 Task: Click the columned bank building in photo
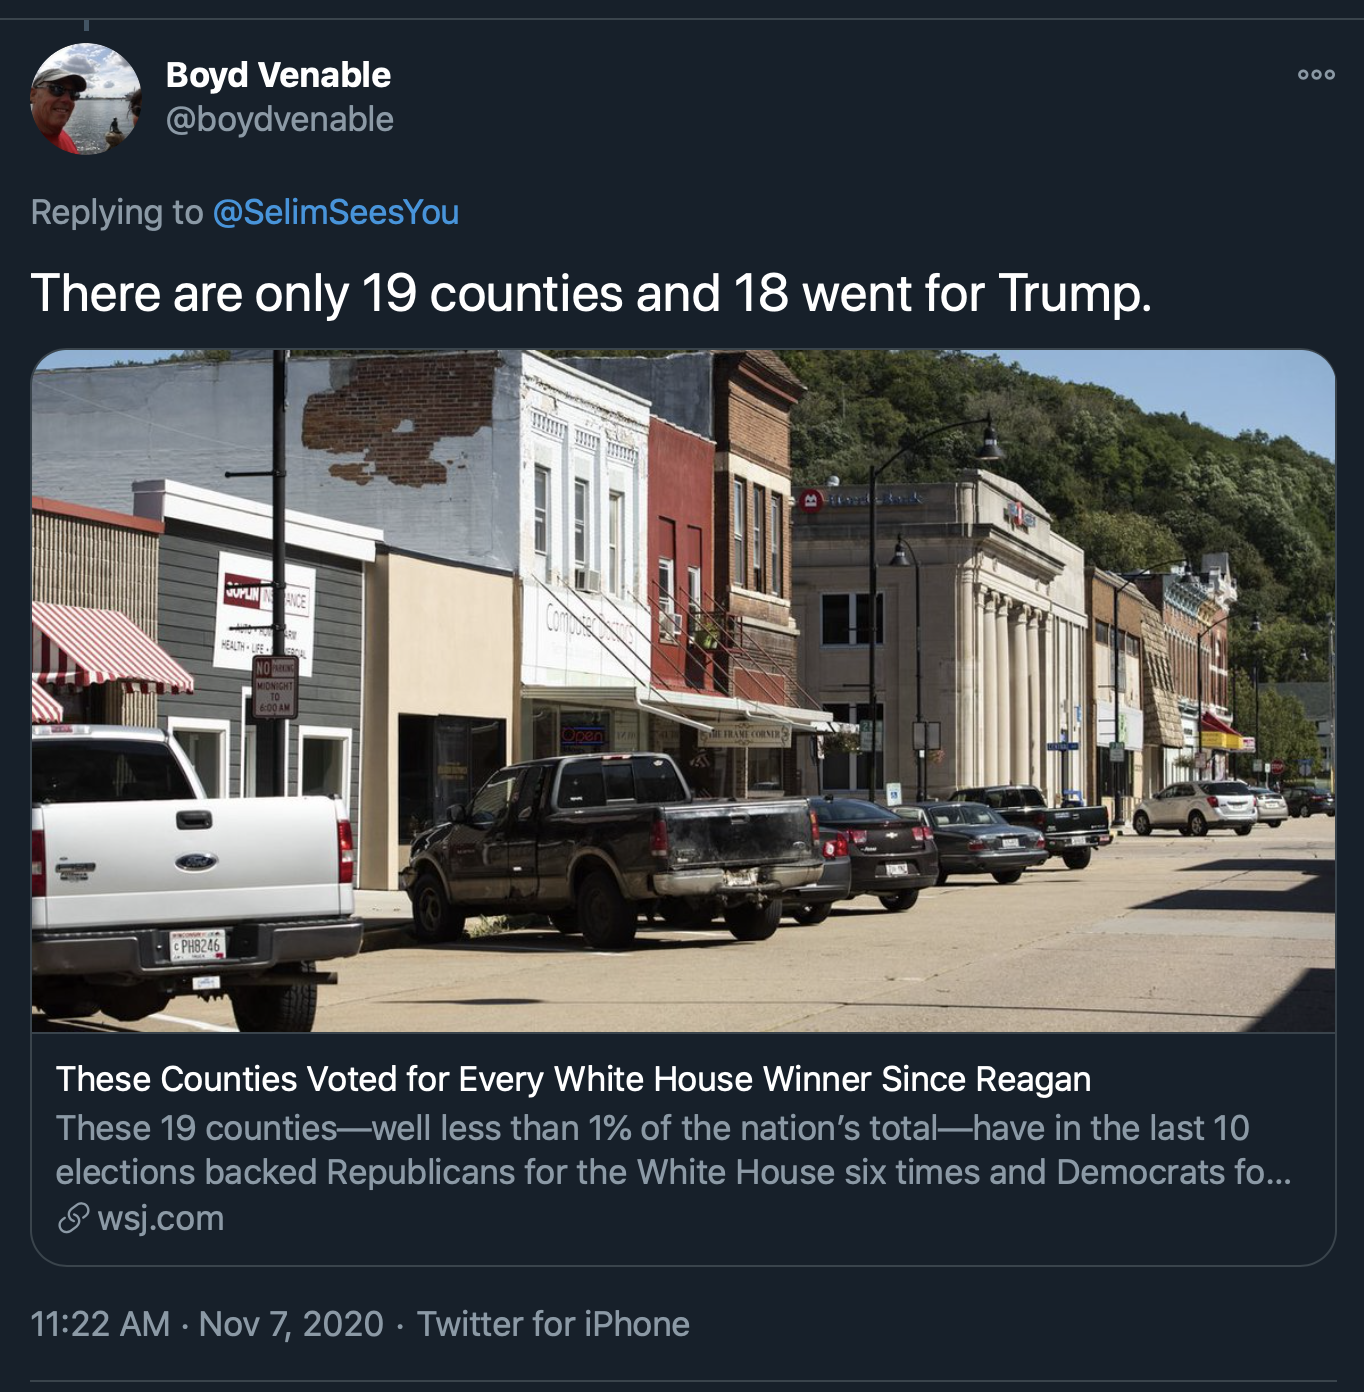[x=940, y=640]
